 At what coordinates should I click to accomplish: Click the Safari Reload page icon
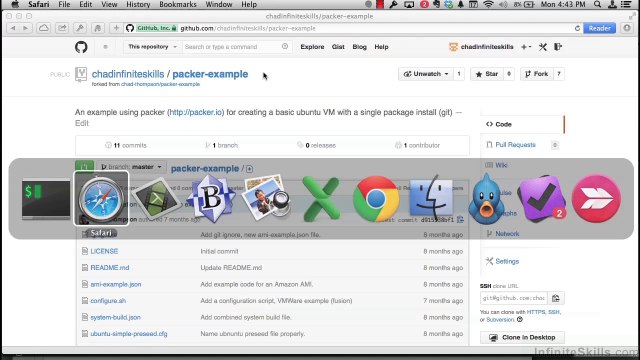click(x=577, y=28)
